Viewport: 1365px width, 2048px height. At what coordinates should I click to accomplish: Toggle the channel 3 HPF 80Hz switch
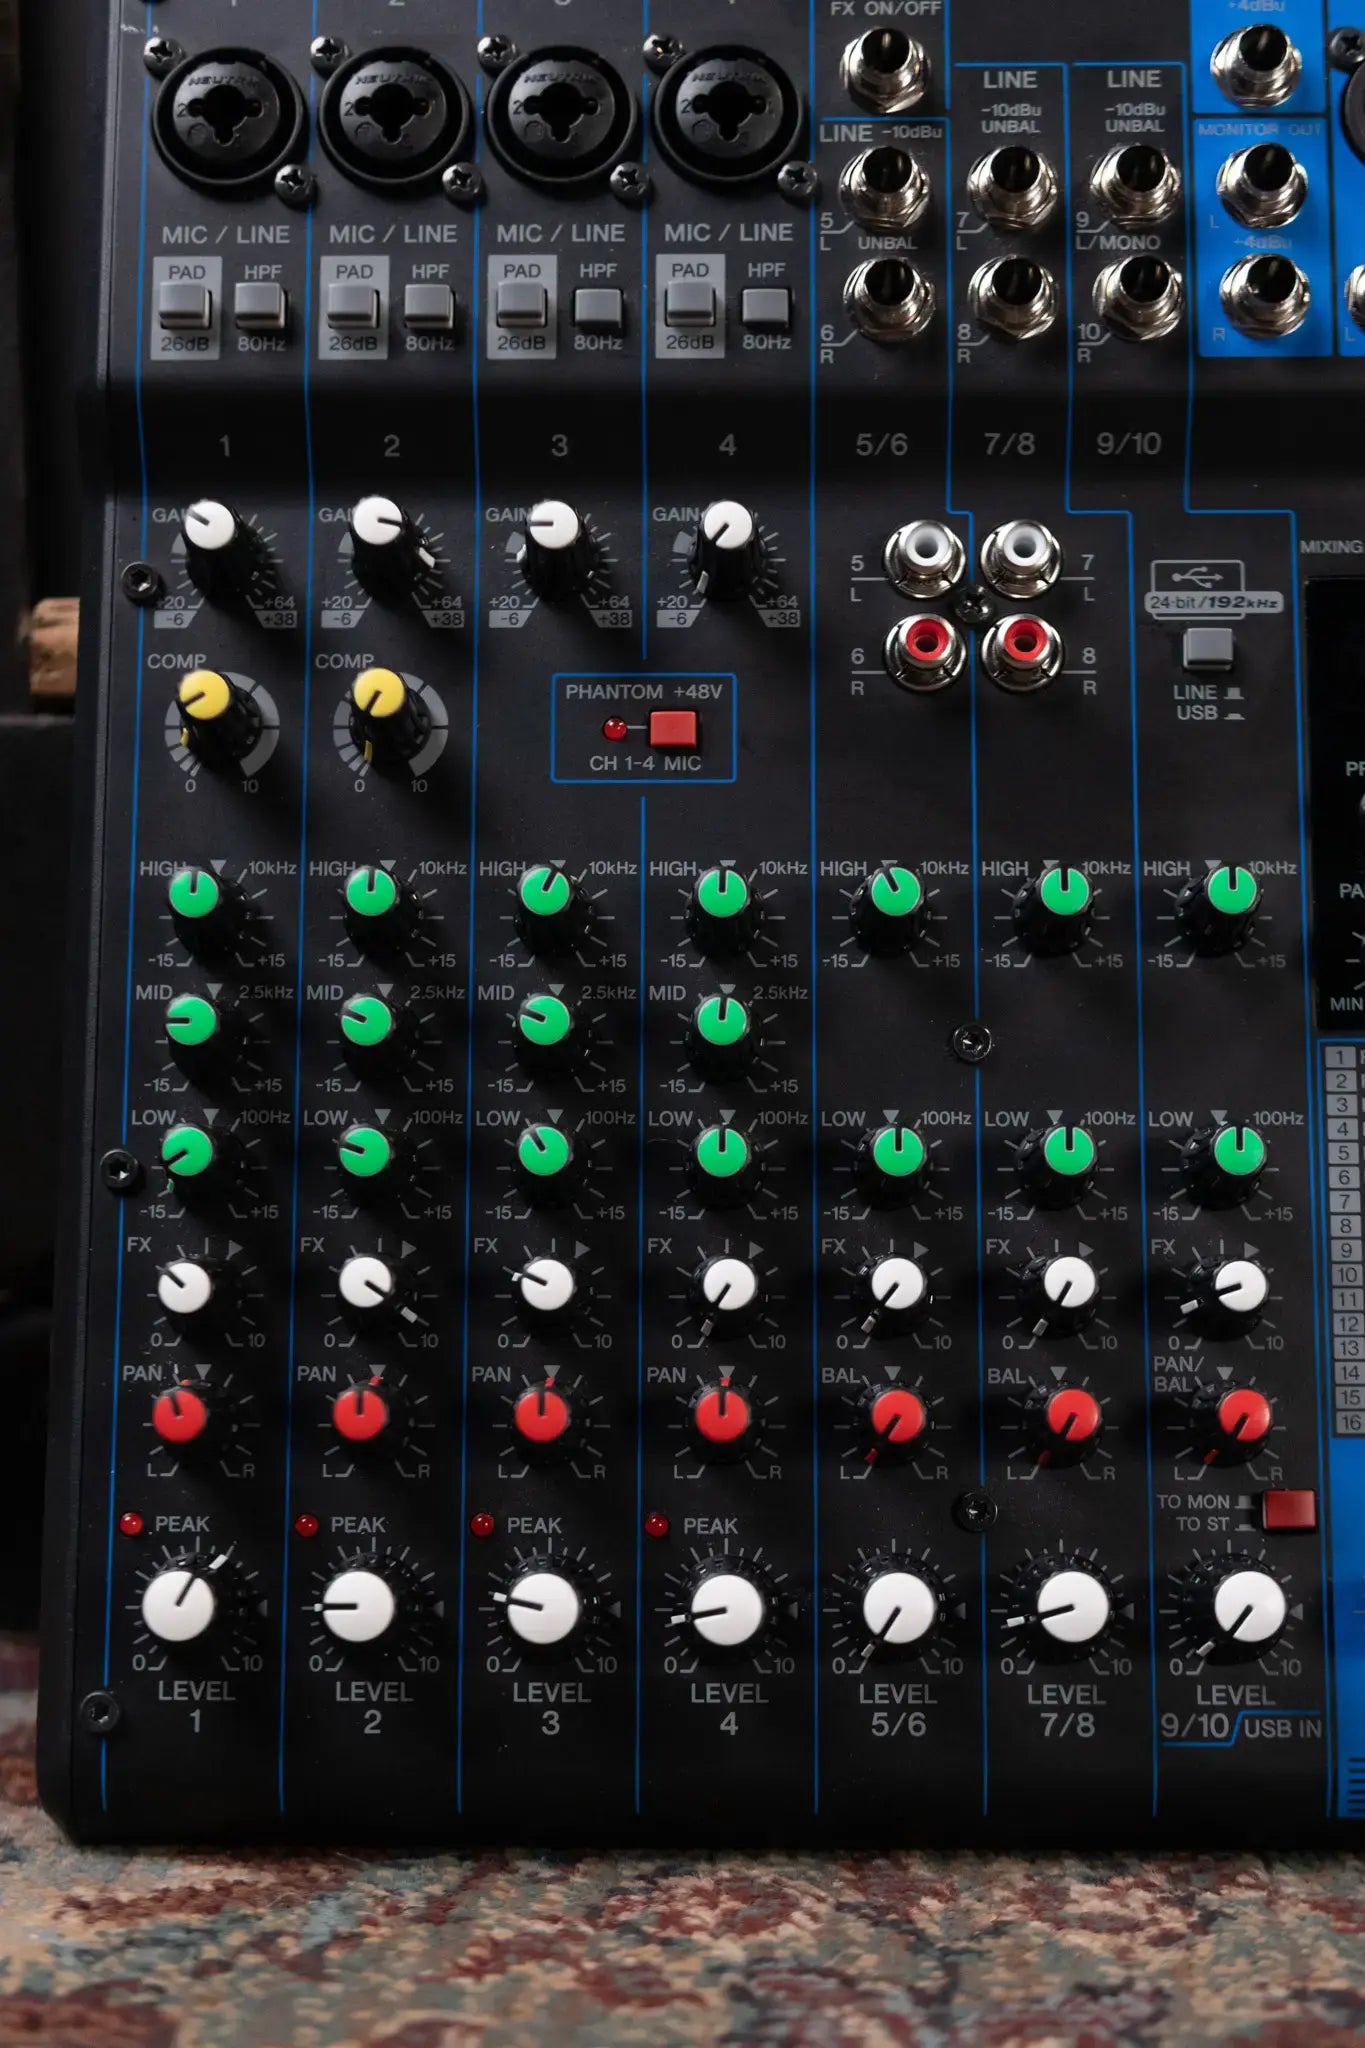(x=597, y=306)
